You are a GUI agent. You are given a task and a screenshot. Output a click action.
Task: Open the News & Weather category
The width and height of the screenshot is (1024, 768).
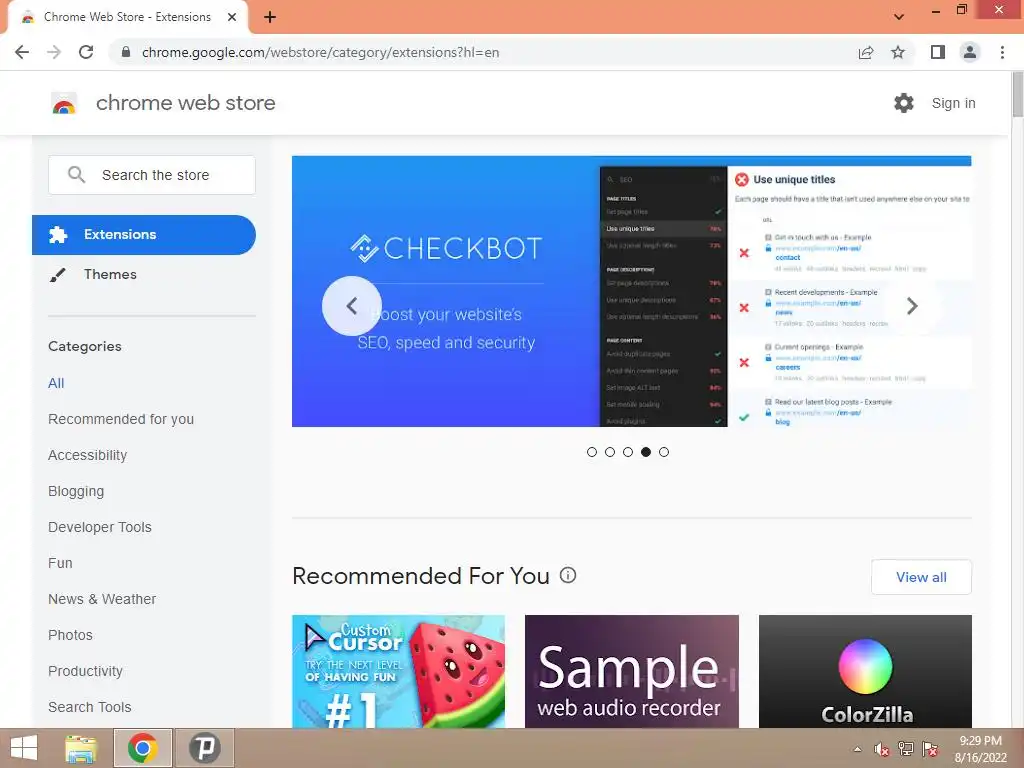click(102, 599)
